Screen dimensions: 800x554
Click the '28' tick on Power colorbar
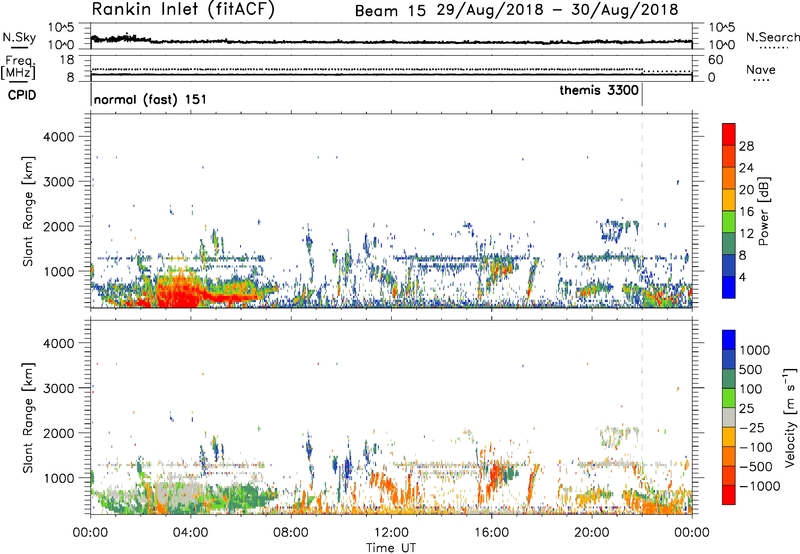click(746, 146)
